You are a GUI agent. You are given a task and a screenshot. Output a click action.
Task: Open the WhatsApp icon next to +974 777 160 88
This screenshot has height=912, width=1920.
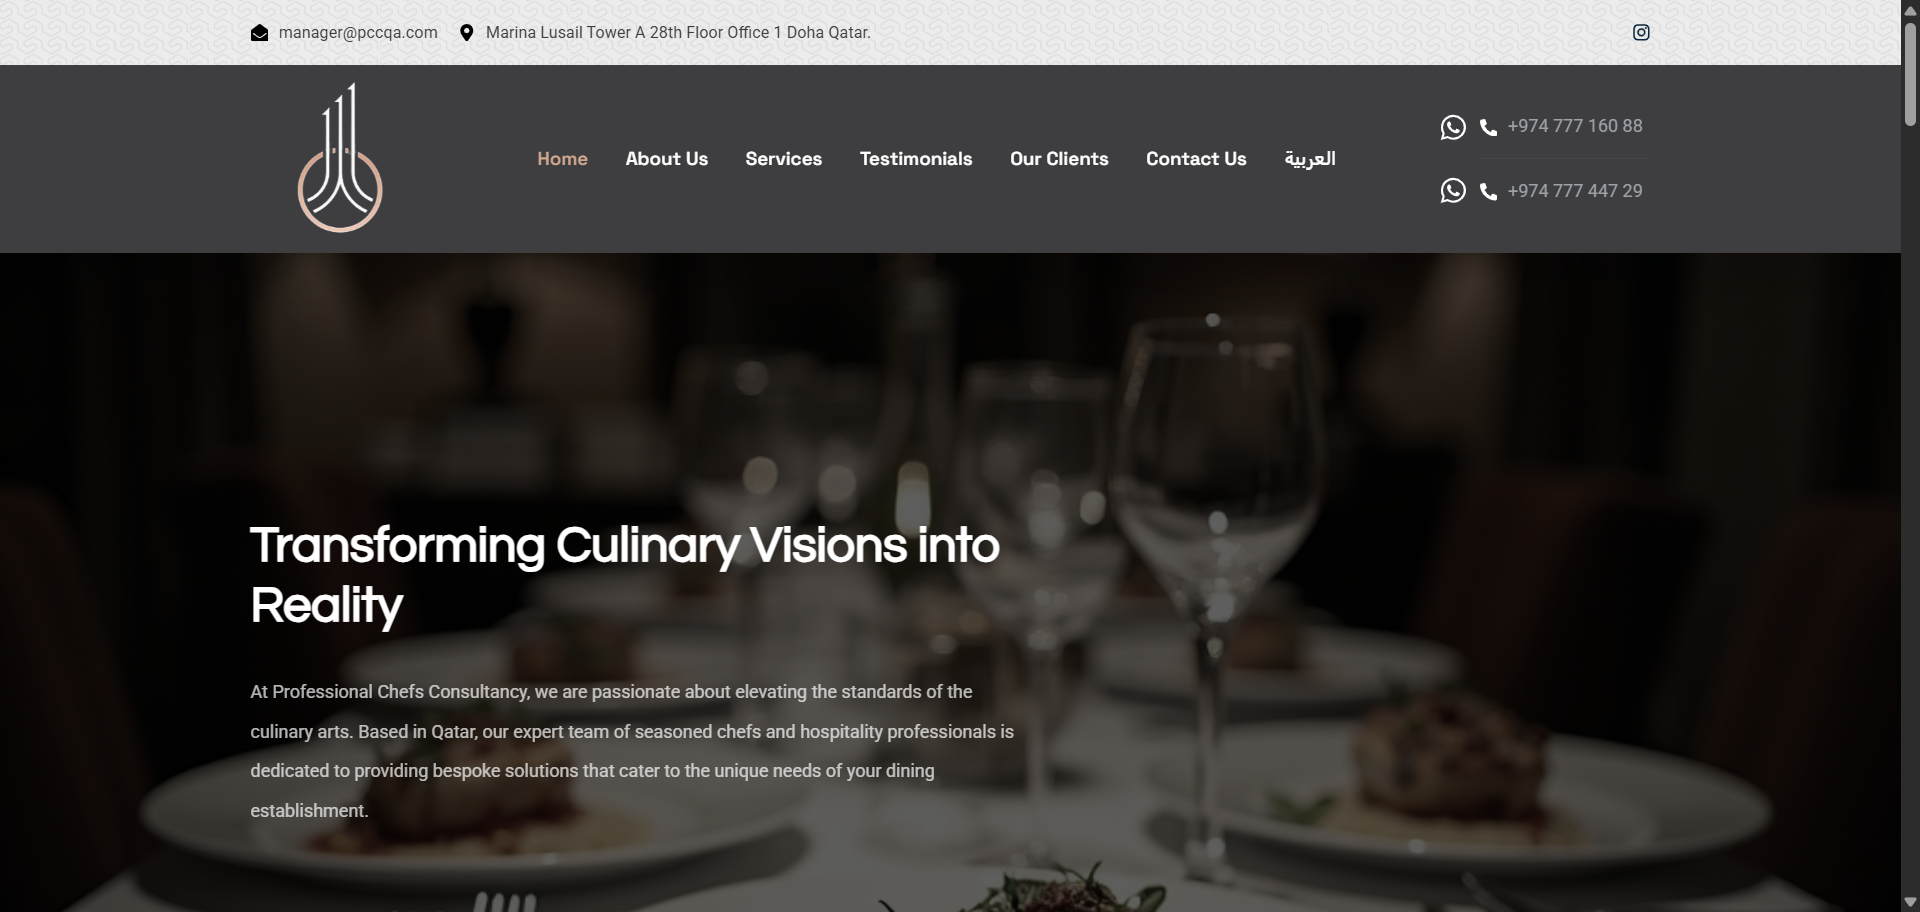tap(1453, 127)
